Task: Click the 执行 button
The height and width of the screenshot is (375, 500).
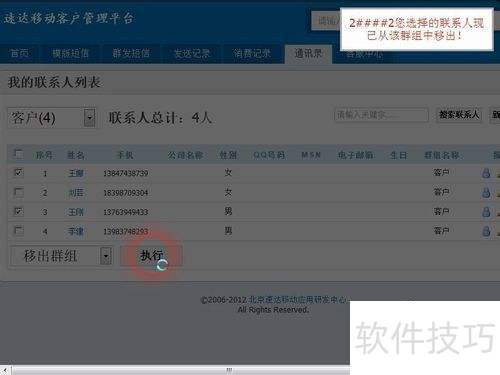Action: pyautogui.click(x=151, y=256)
